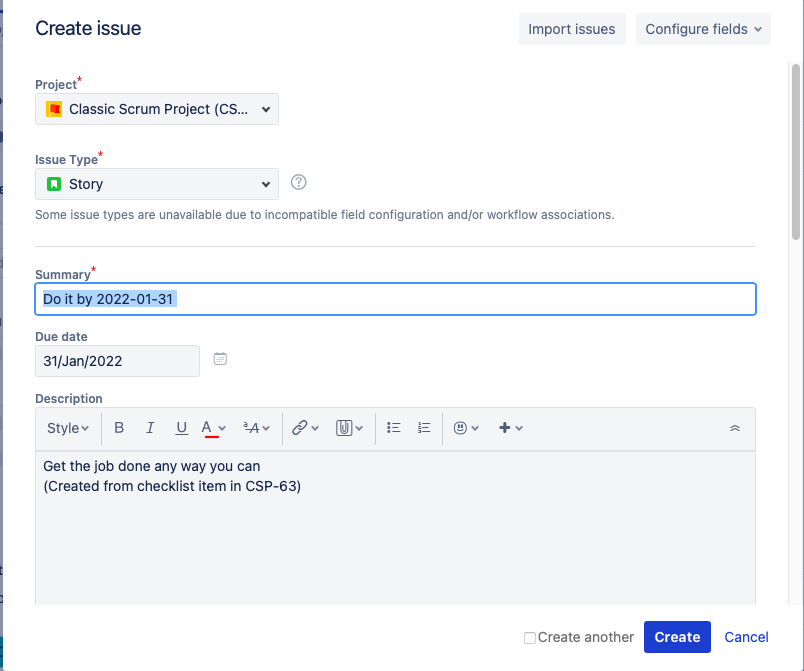Collapse the description editor toolbar

click(735, 428)
